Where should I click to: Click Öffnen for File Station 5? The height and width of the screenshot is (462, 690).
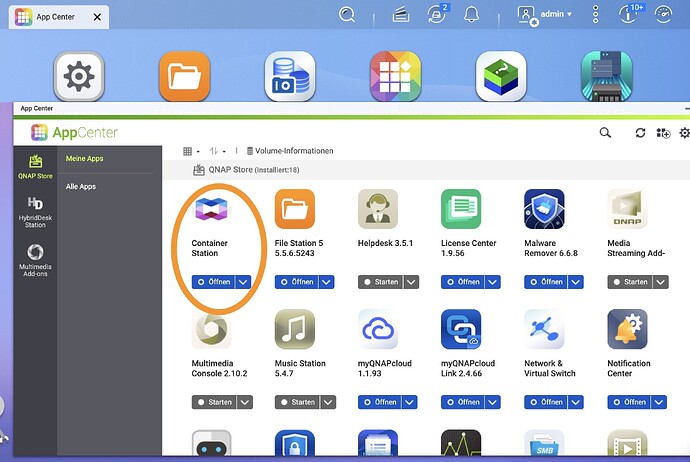point(297,282)
